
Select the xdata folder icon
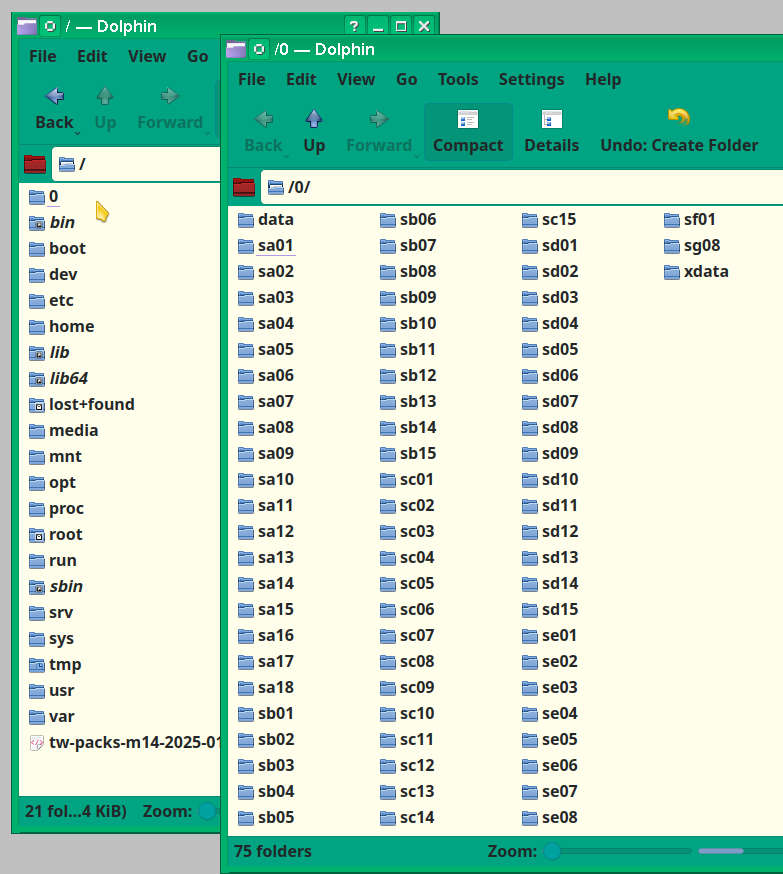[672, 272]
